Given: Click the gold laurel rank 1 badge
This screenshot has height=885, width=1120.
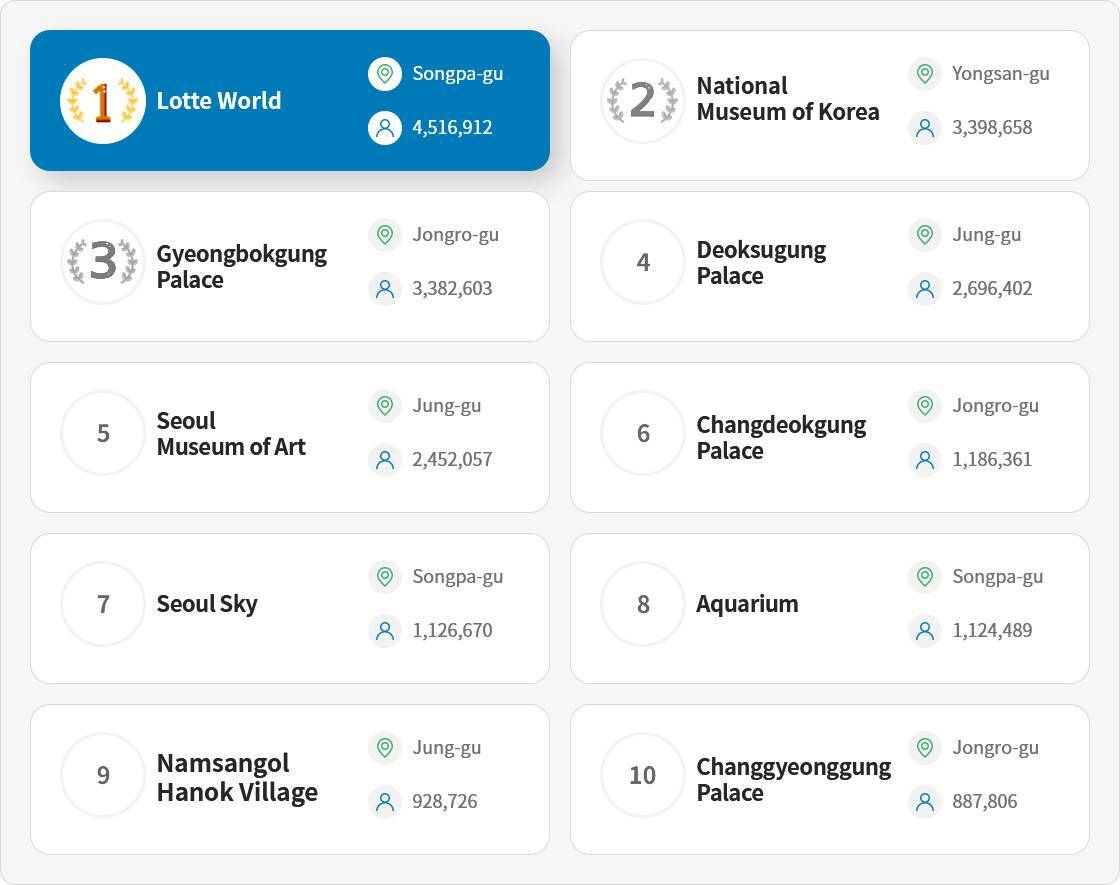Looking at the screenshot, I should 102,101.
